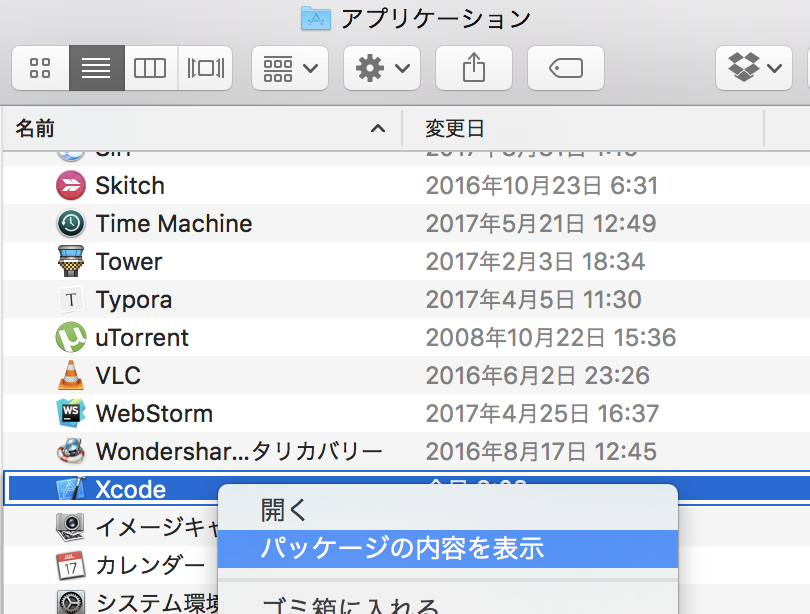Viewport: 810px width, 614px height.
Task: Select the イメージキャプチャ app icon
Action: [x=71, y=527]
